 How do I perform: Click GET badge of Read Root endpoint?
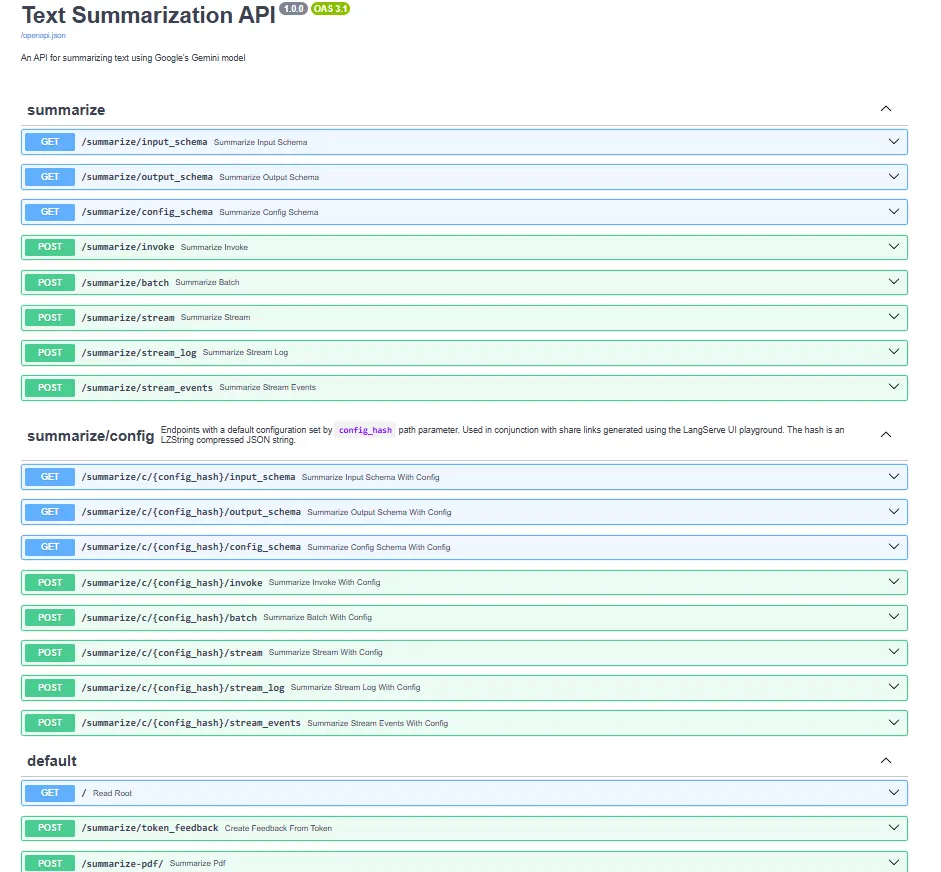tap(50, 793)
